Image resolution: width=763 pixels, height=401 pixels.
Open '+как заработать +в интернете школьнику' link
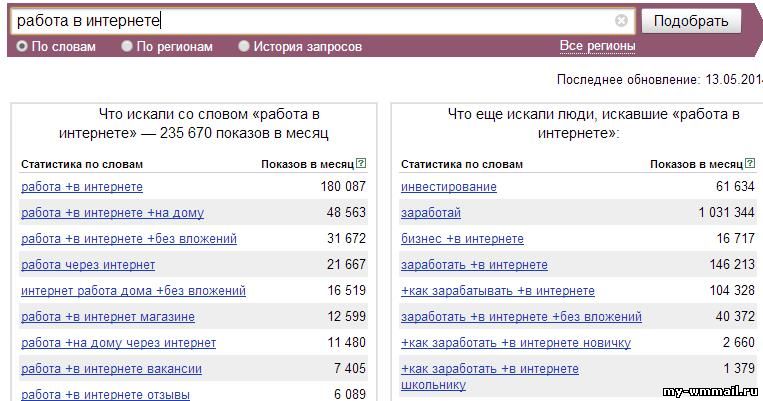490,377
